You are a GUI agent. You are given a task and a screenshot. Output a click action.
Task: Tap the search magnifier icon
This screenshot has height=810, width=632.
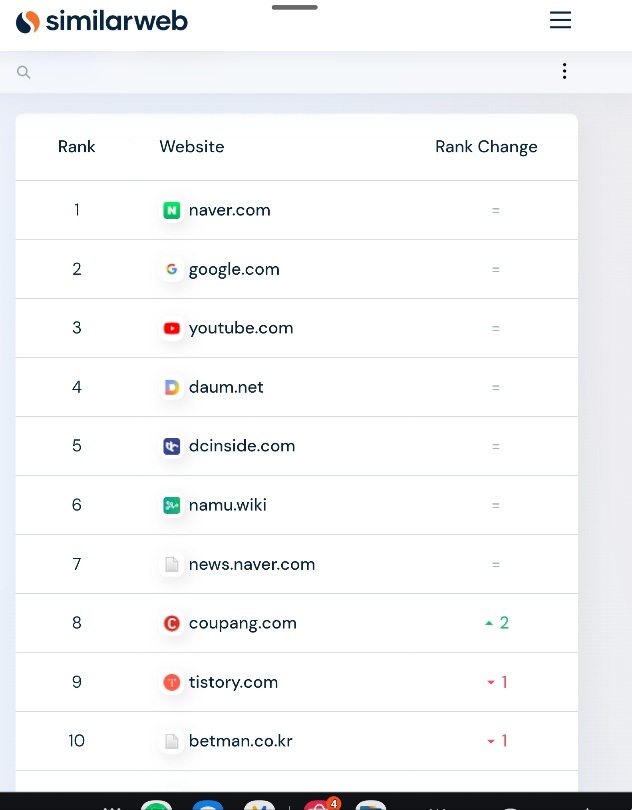click(x=23, y=72)
